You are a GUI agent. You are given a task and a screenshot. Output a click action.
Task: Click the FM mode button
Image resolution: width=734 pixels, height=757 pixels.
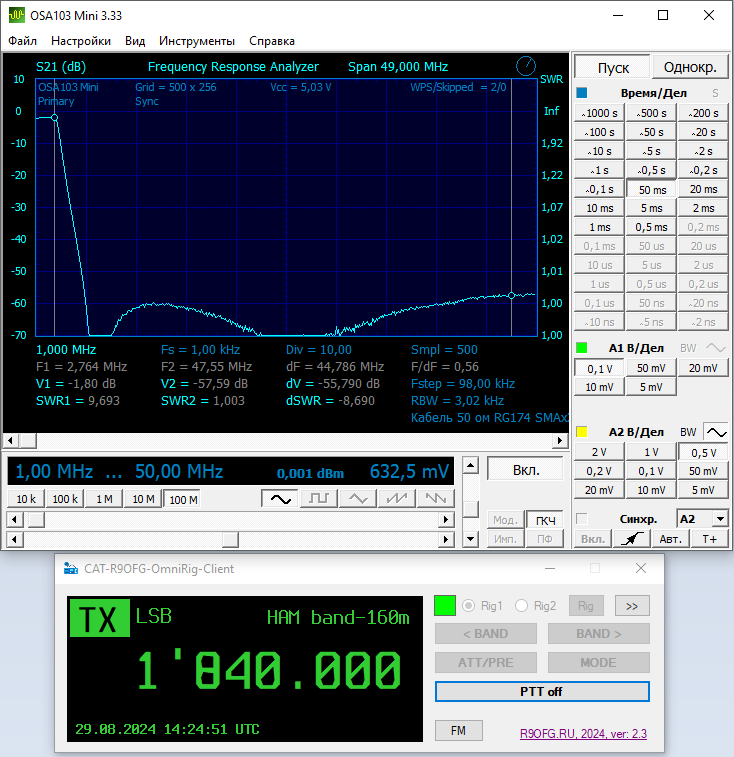point(458,730)
